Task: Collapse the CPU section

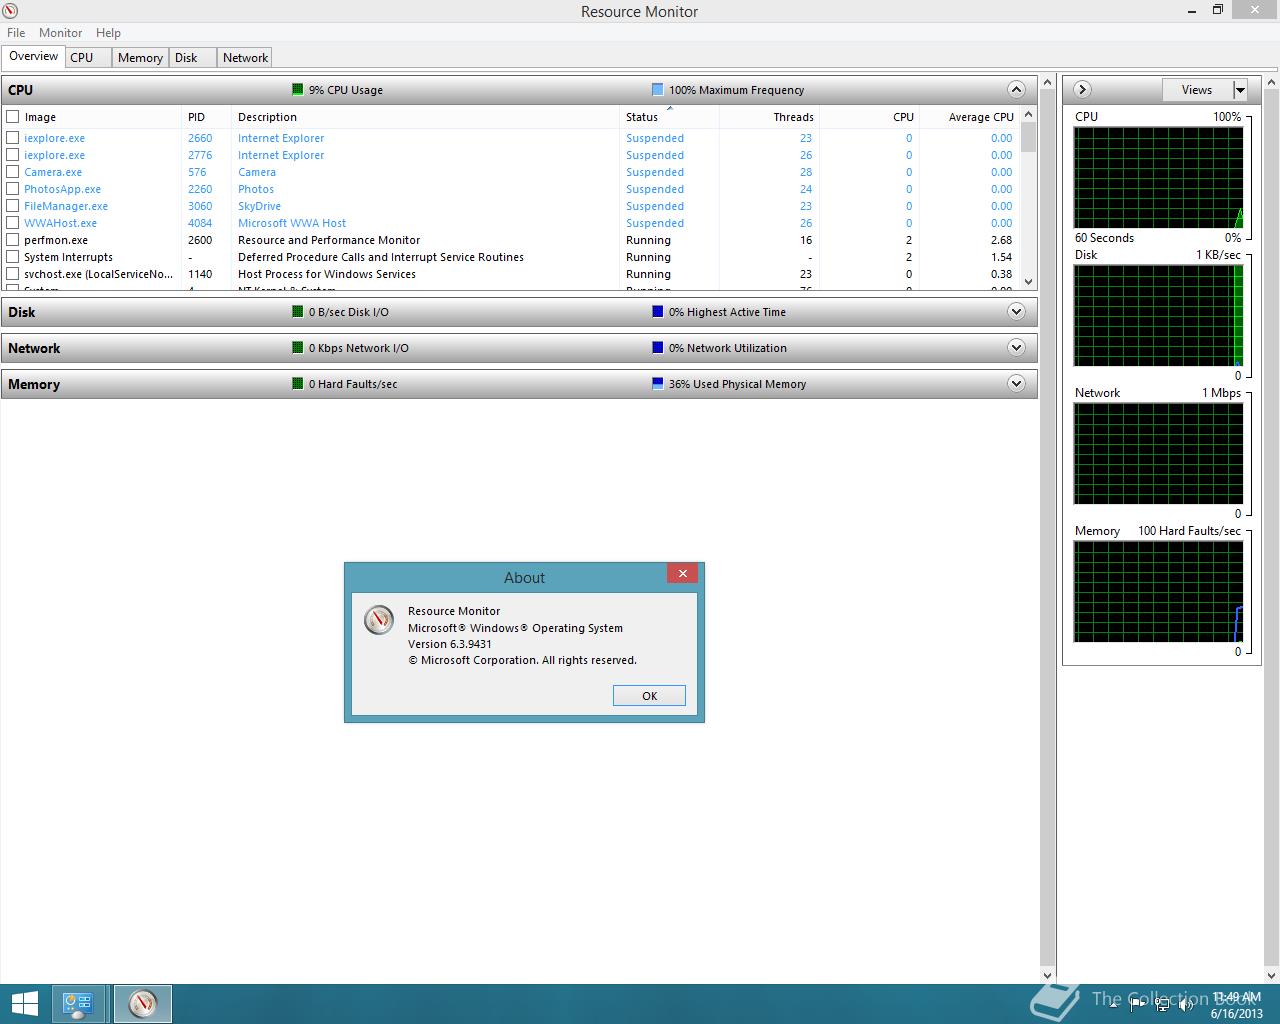Action: 1016,90
